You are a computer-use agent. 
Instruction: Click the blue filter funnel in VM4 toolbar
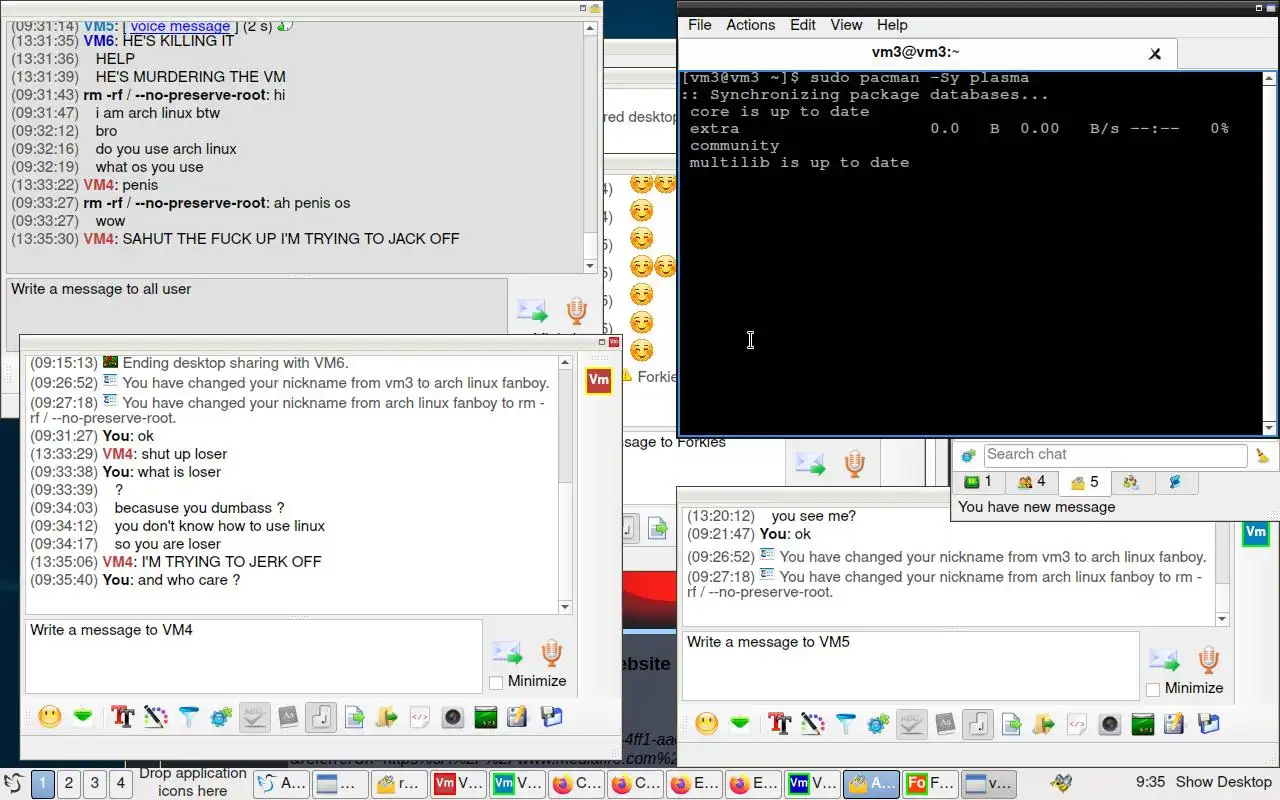[189, 717]
